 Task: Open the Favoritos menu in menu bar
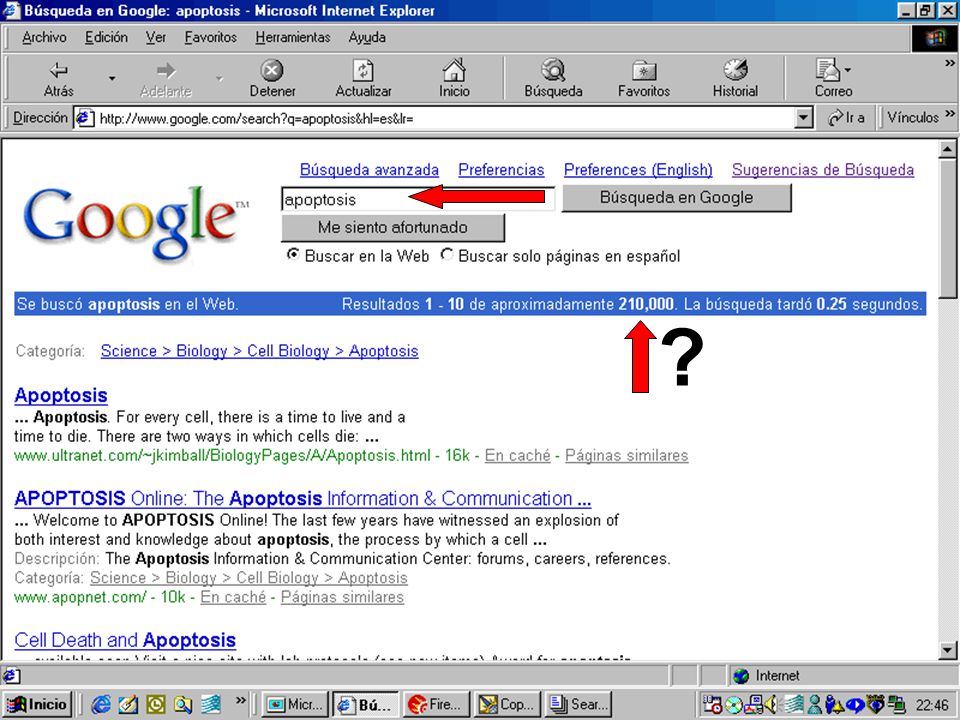pyautogui.click(x=211, y=37)
